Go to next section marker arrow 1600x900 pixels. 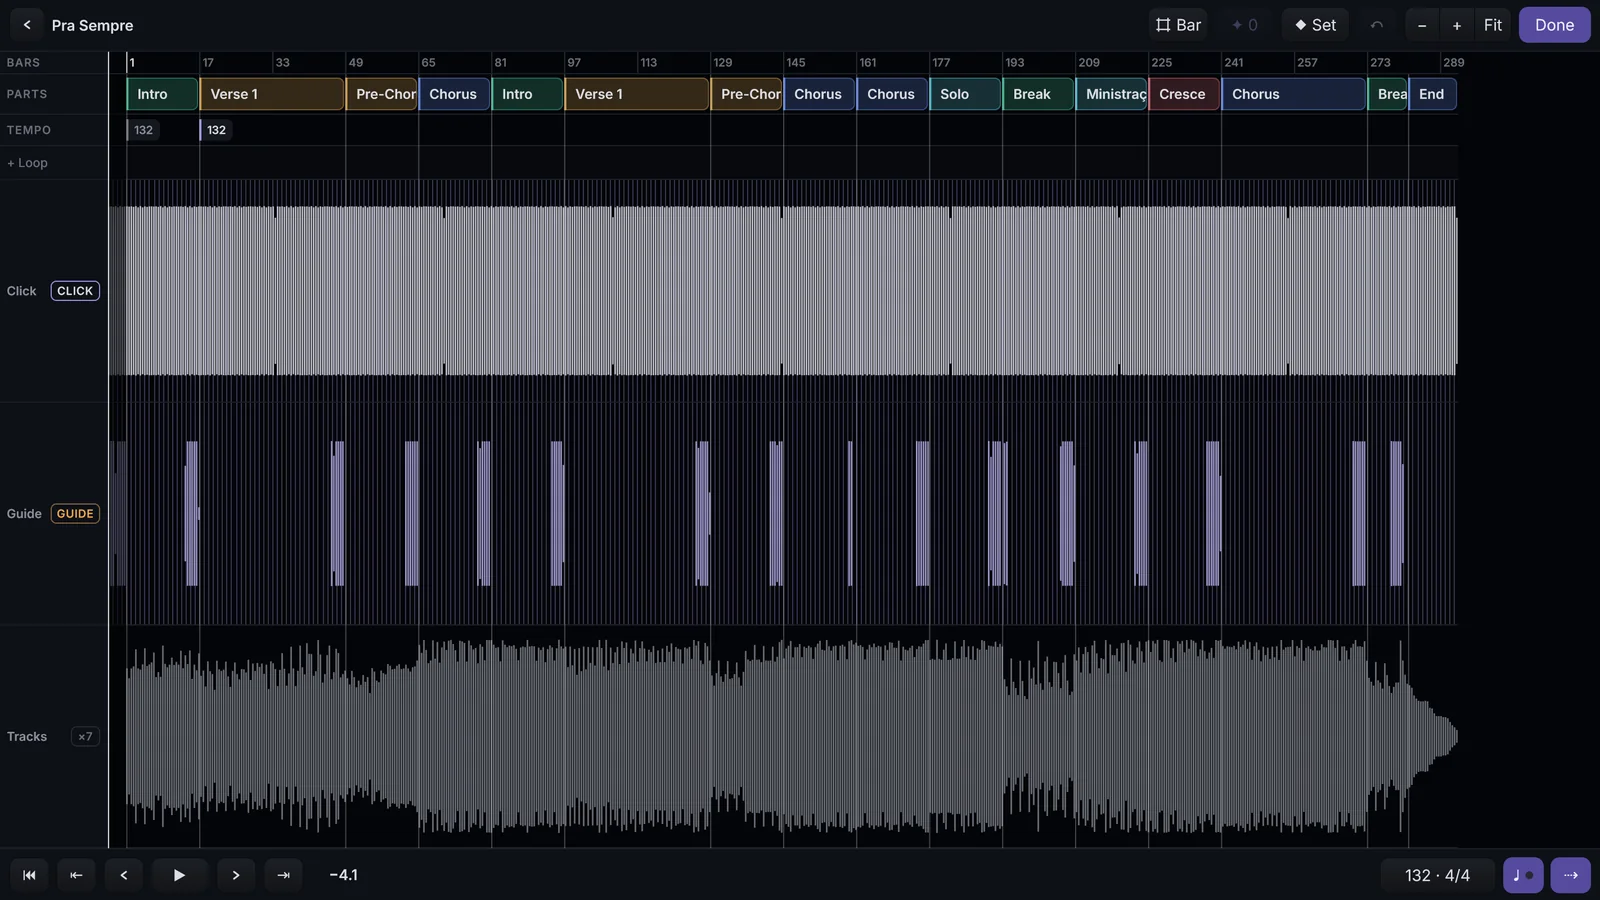click(283, 875)
